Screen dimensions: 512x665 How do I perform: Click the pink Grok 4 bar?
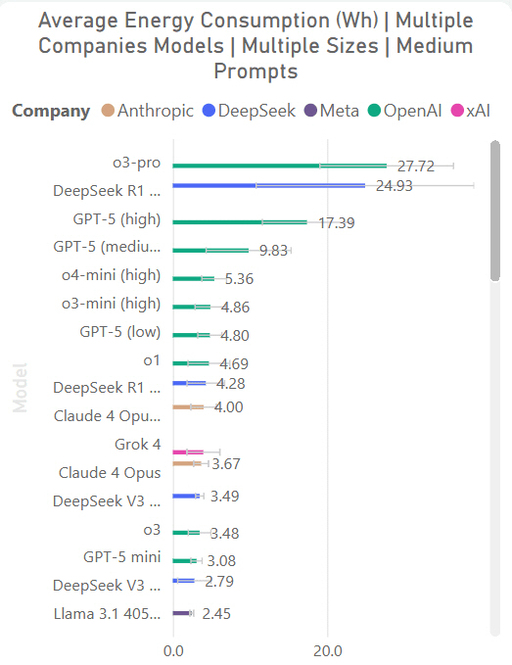pos(188,452)
